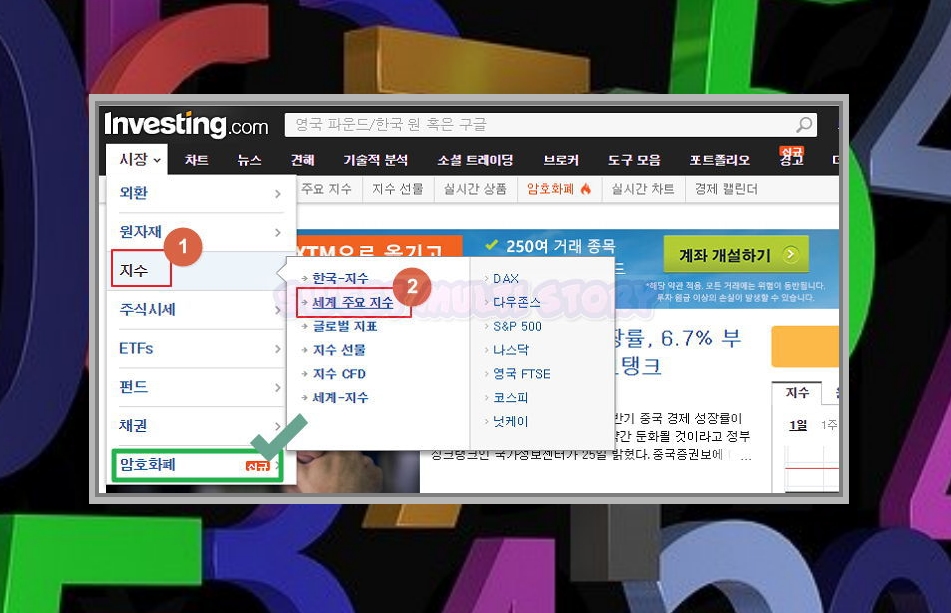Screen dimensions: 951x613
Task: Open the 코스피 index link
Action: click(511, 398)
